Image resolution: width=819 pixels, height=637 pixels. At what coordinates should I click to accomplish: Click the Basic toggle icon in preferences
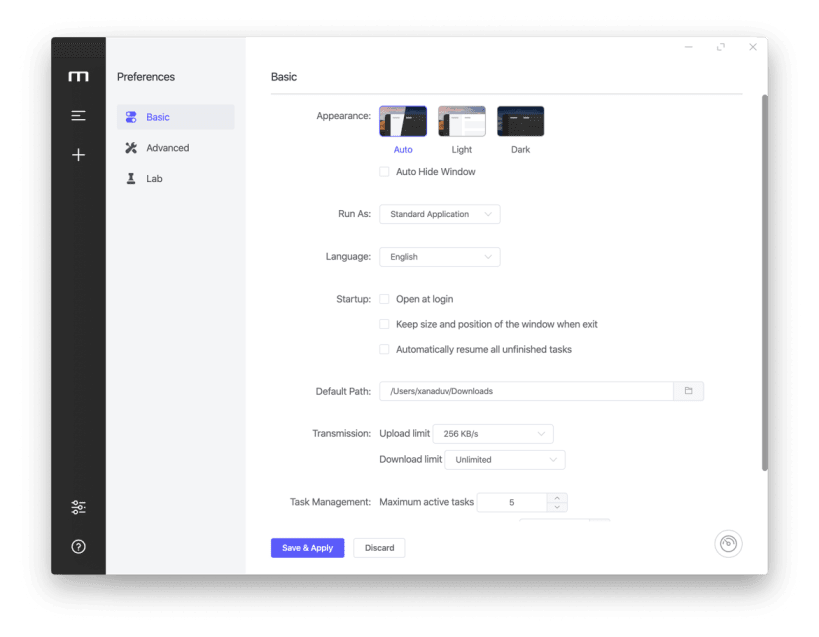[x=131, y=117]
